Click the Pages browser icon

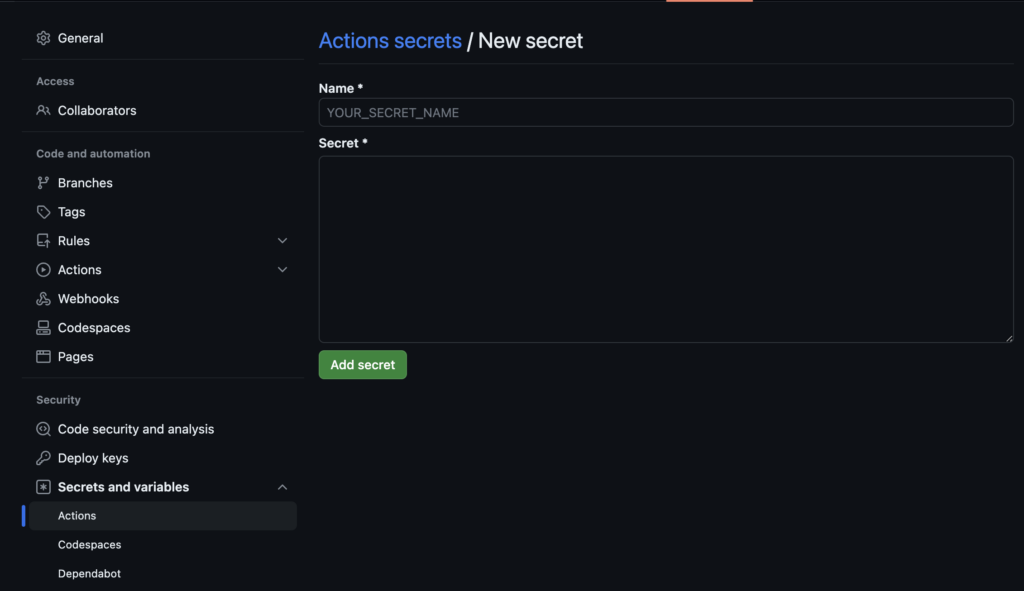43,357
